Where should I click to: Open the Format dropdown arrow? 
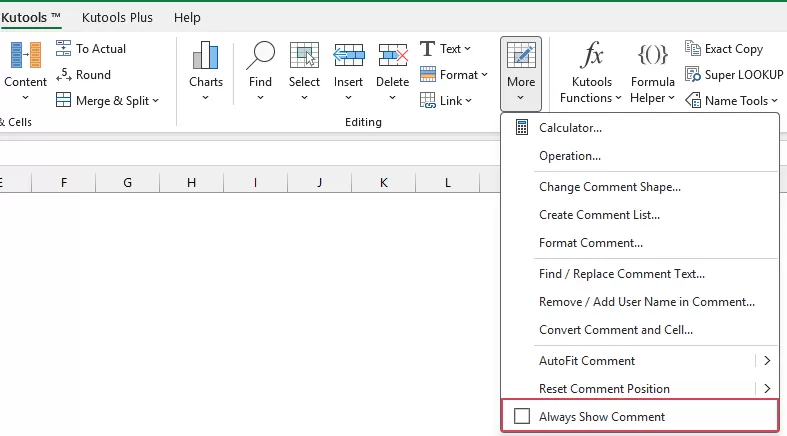click(x=484, y=75)
